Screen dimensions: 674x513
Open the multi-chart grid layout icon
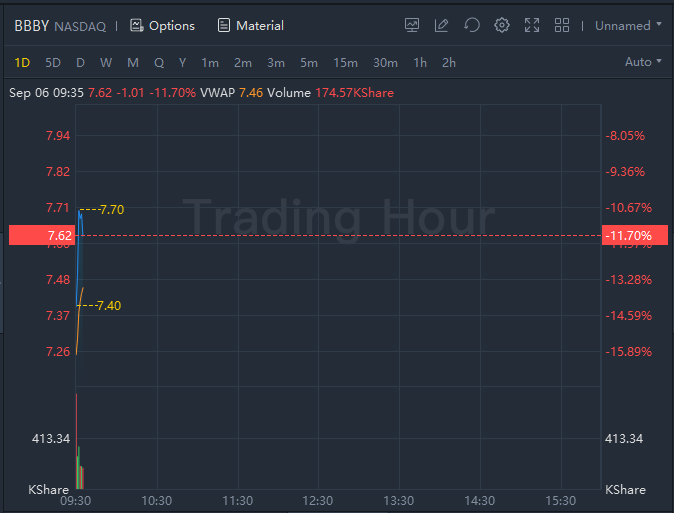[x=562, y=25]
